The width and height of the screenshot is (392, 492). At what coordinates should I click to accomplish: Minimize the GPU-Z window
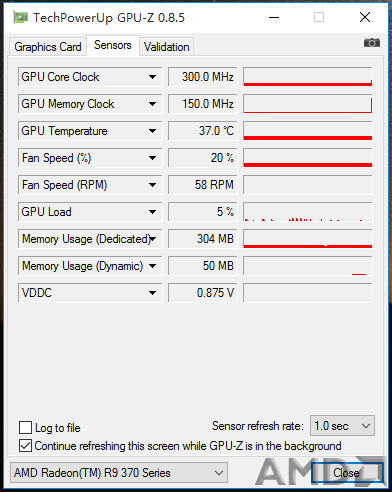pos(274,17)
